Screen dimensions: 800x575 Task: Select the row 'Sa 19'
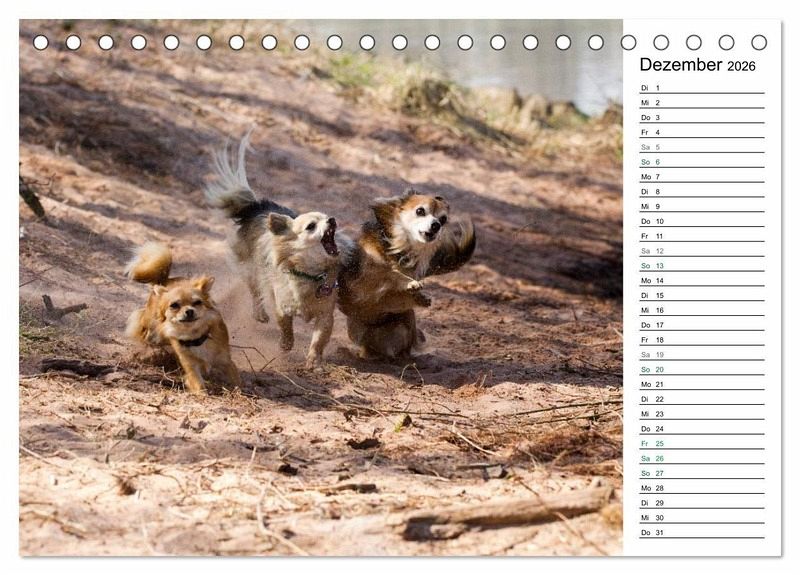click(702, 354)
